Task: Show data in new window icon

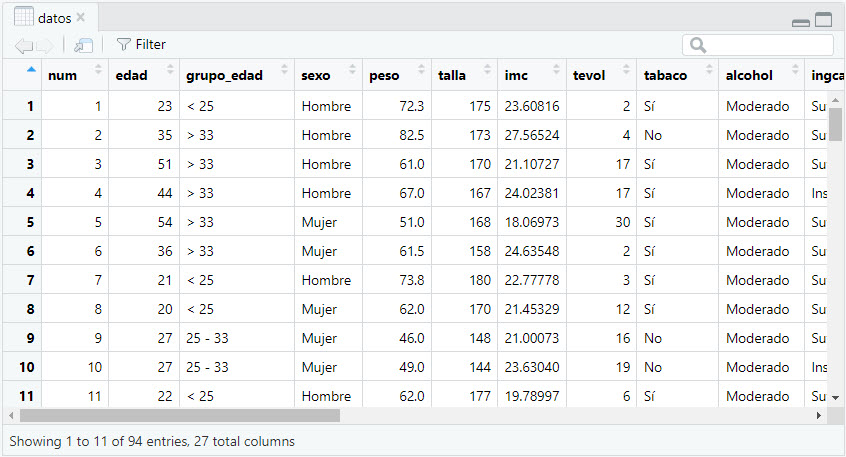Action: coord(83,45)
